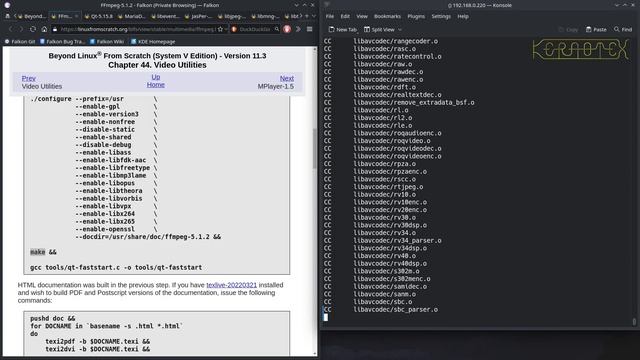Open the texlive-20220321 link
Screen dimensions: 640x360
(x=231, y=285)
